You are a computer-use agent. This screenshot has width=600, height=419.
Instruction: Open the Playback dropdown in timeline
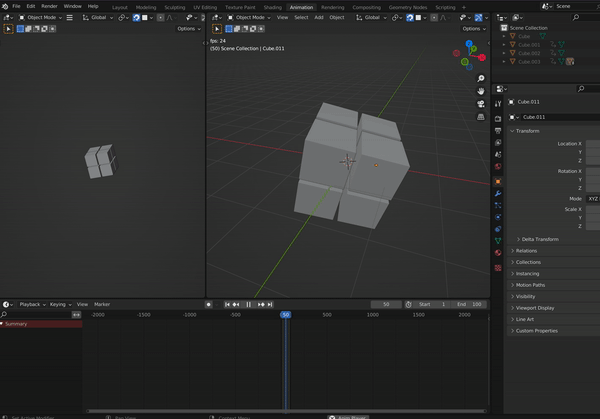click(30, 304)
